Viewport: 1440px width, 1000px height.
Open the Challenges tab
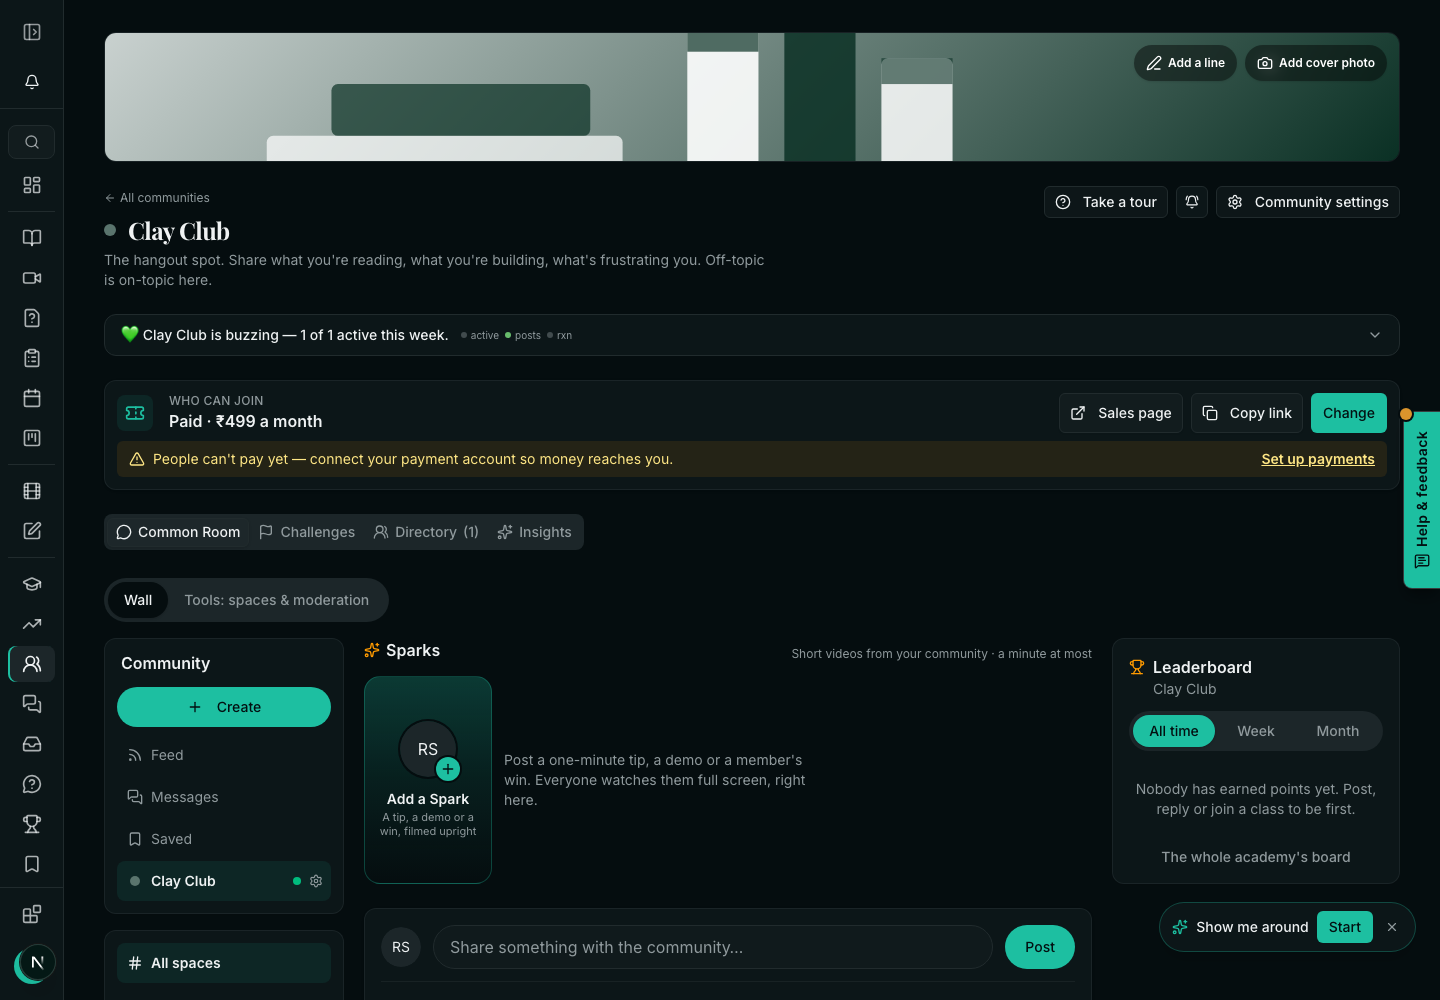click(x=307, y=532)
